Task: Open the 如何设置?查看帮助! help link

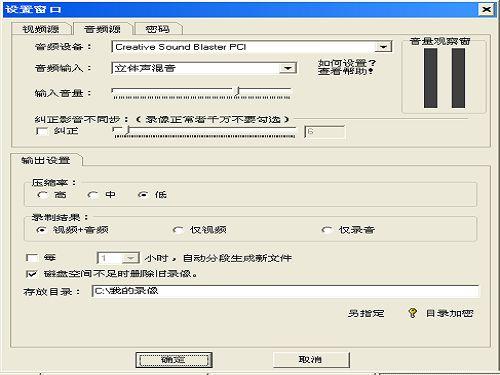Action: click(x=346, y=67)
